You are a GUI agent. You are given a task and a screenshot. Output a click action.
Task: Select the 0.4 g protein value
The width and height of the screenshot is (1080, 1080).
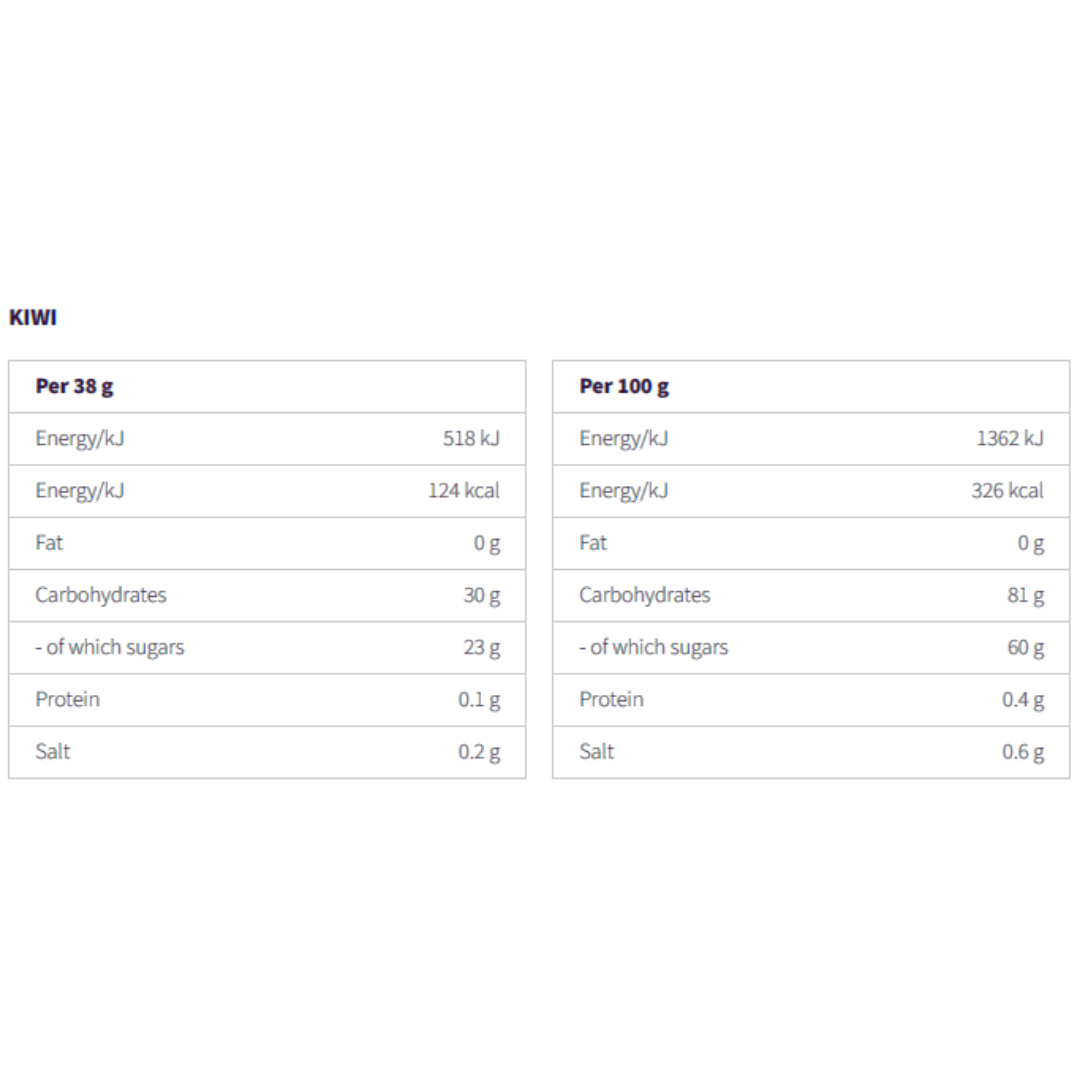tap(1023, 699)
